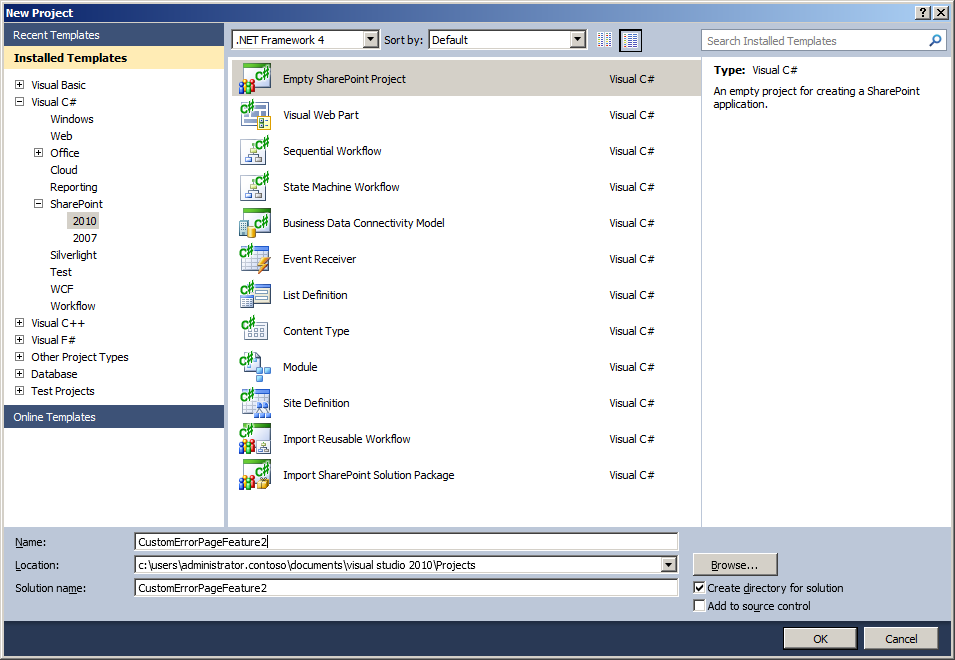Click the Content Type template icon
The width and height of the screenshot is (955, 660).
coord(255,330)
